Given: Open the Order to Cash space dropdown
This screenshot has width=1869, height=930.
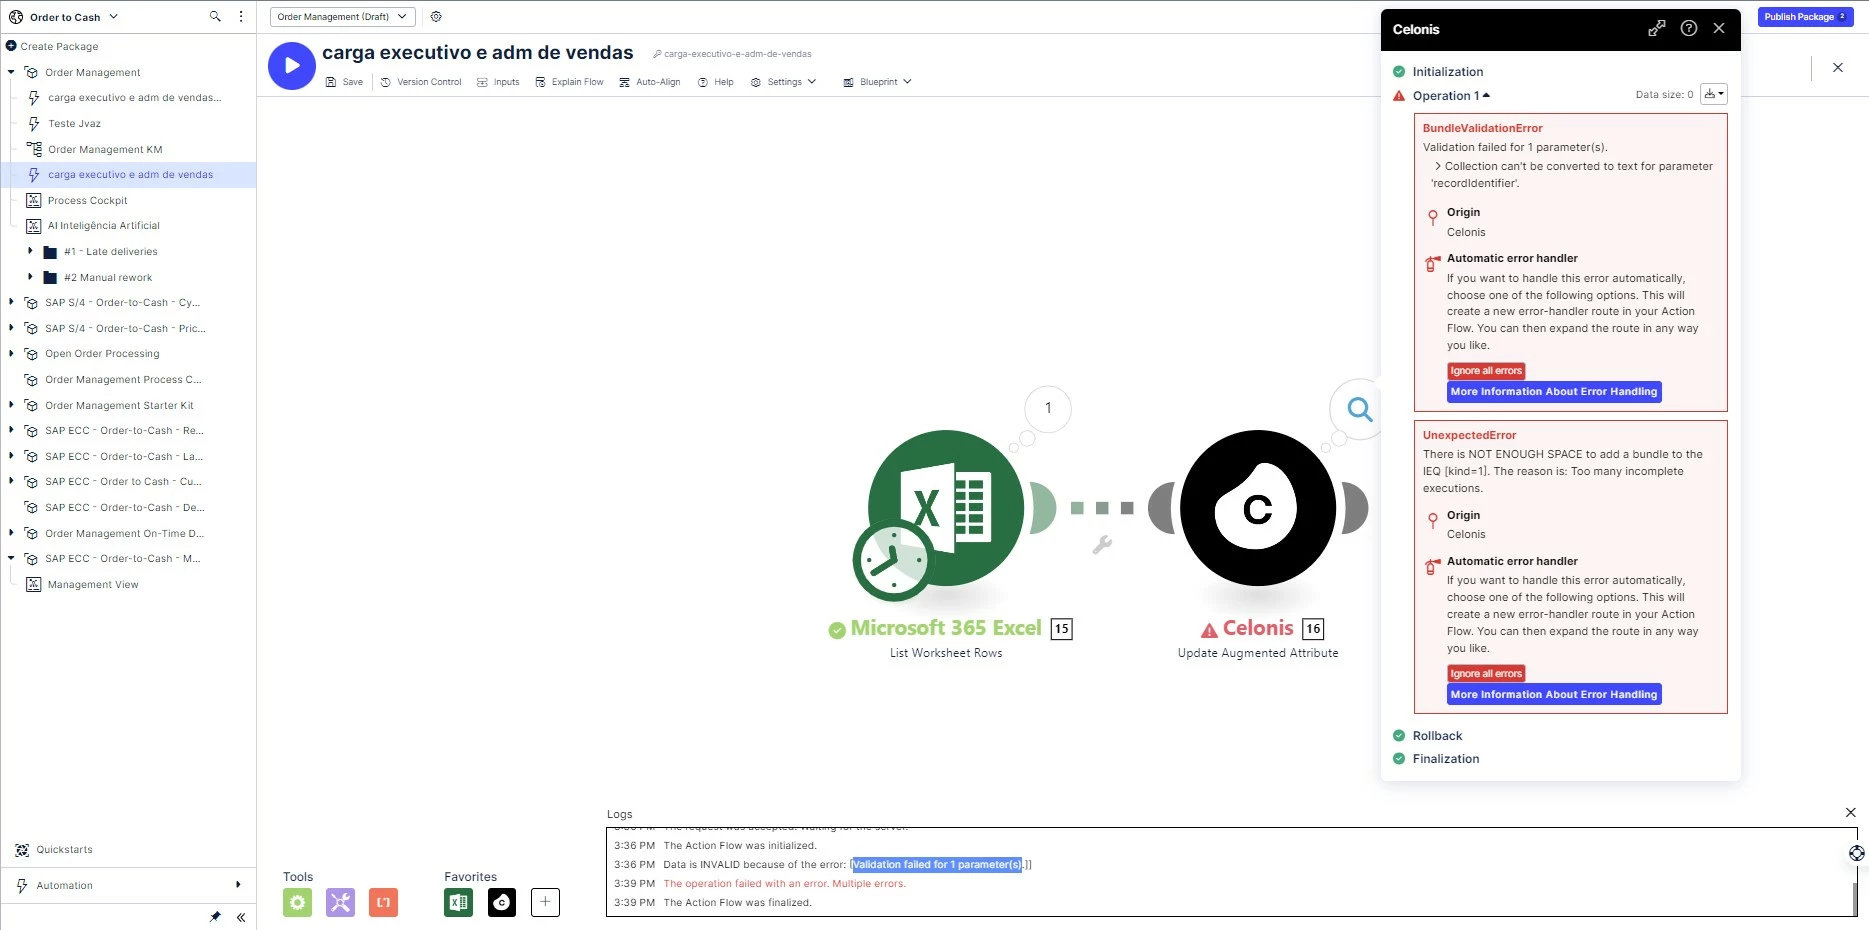Looking at the screenshot, I should coord(64,17).
